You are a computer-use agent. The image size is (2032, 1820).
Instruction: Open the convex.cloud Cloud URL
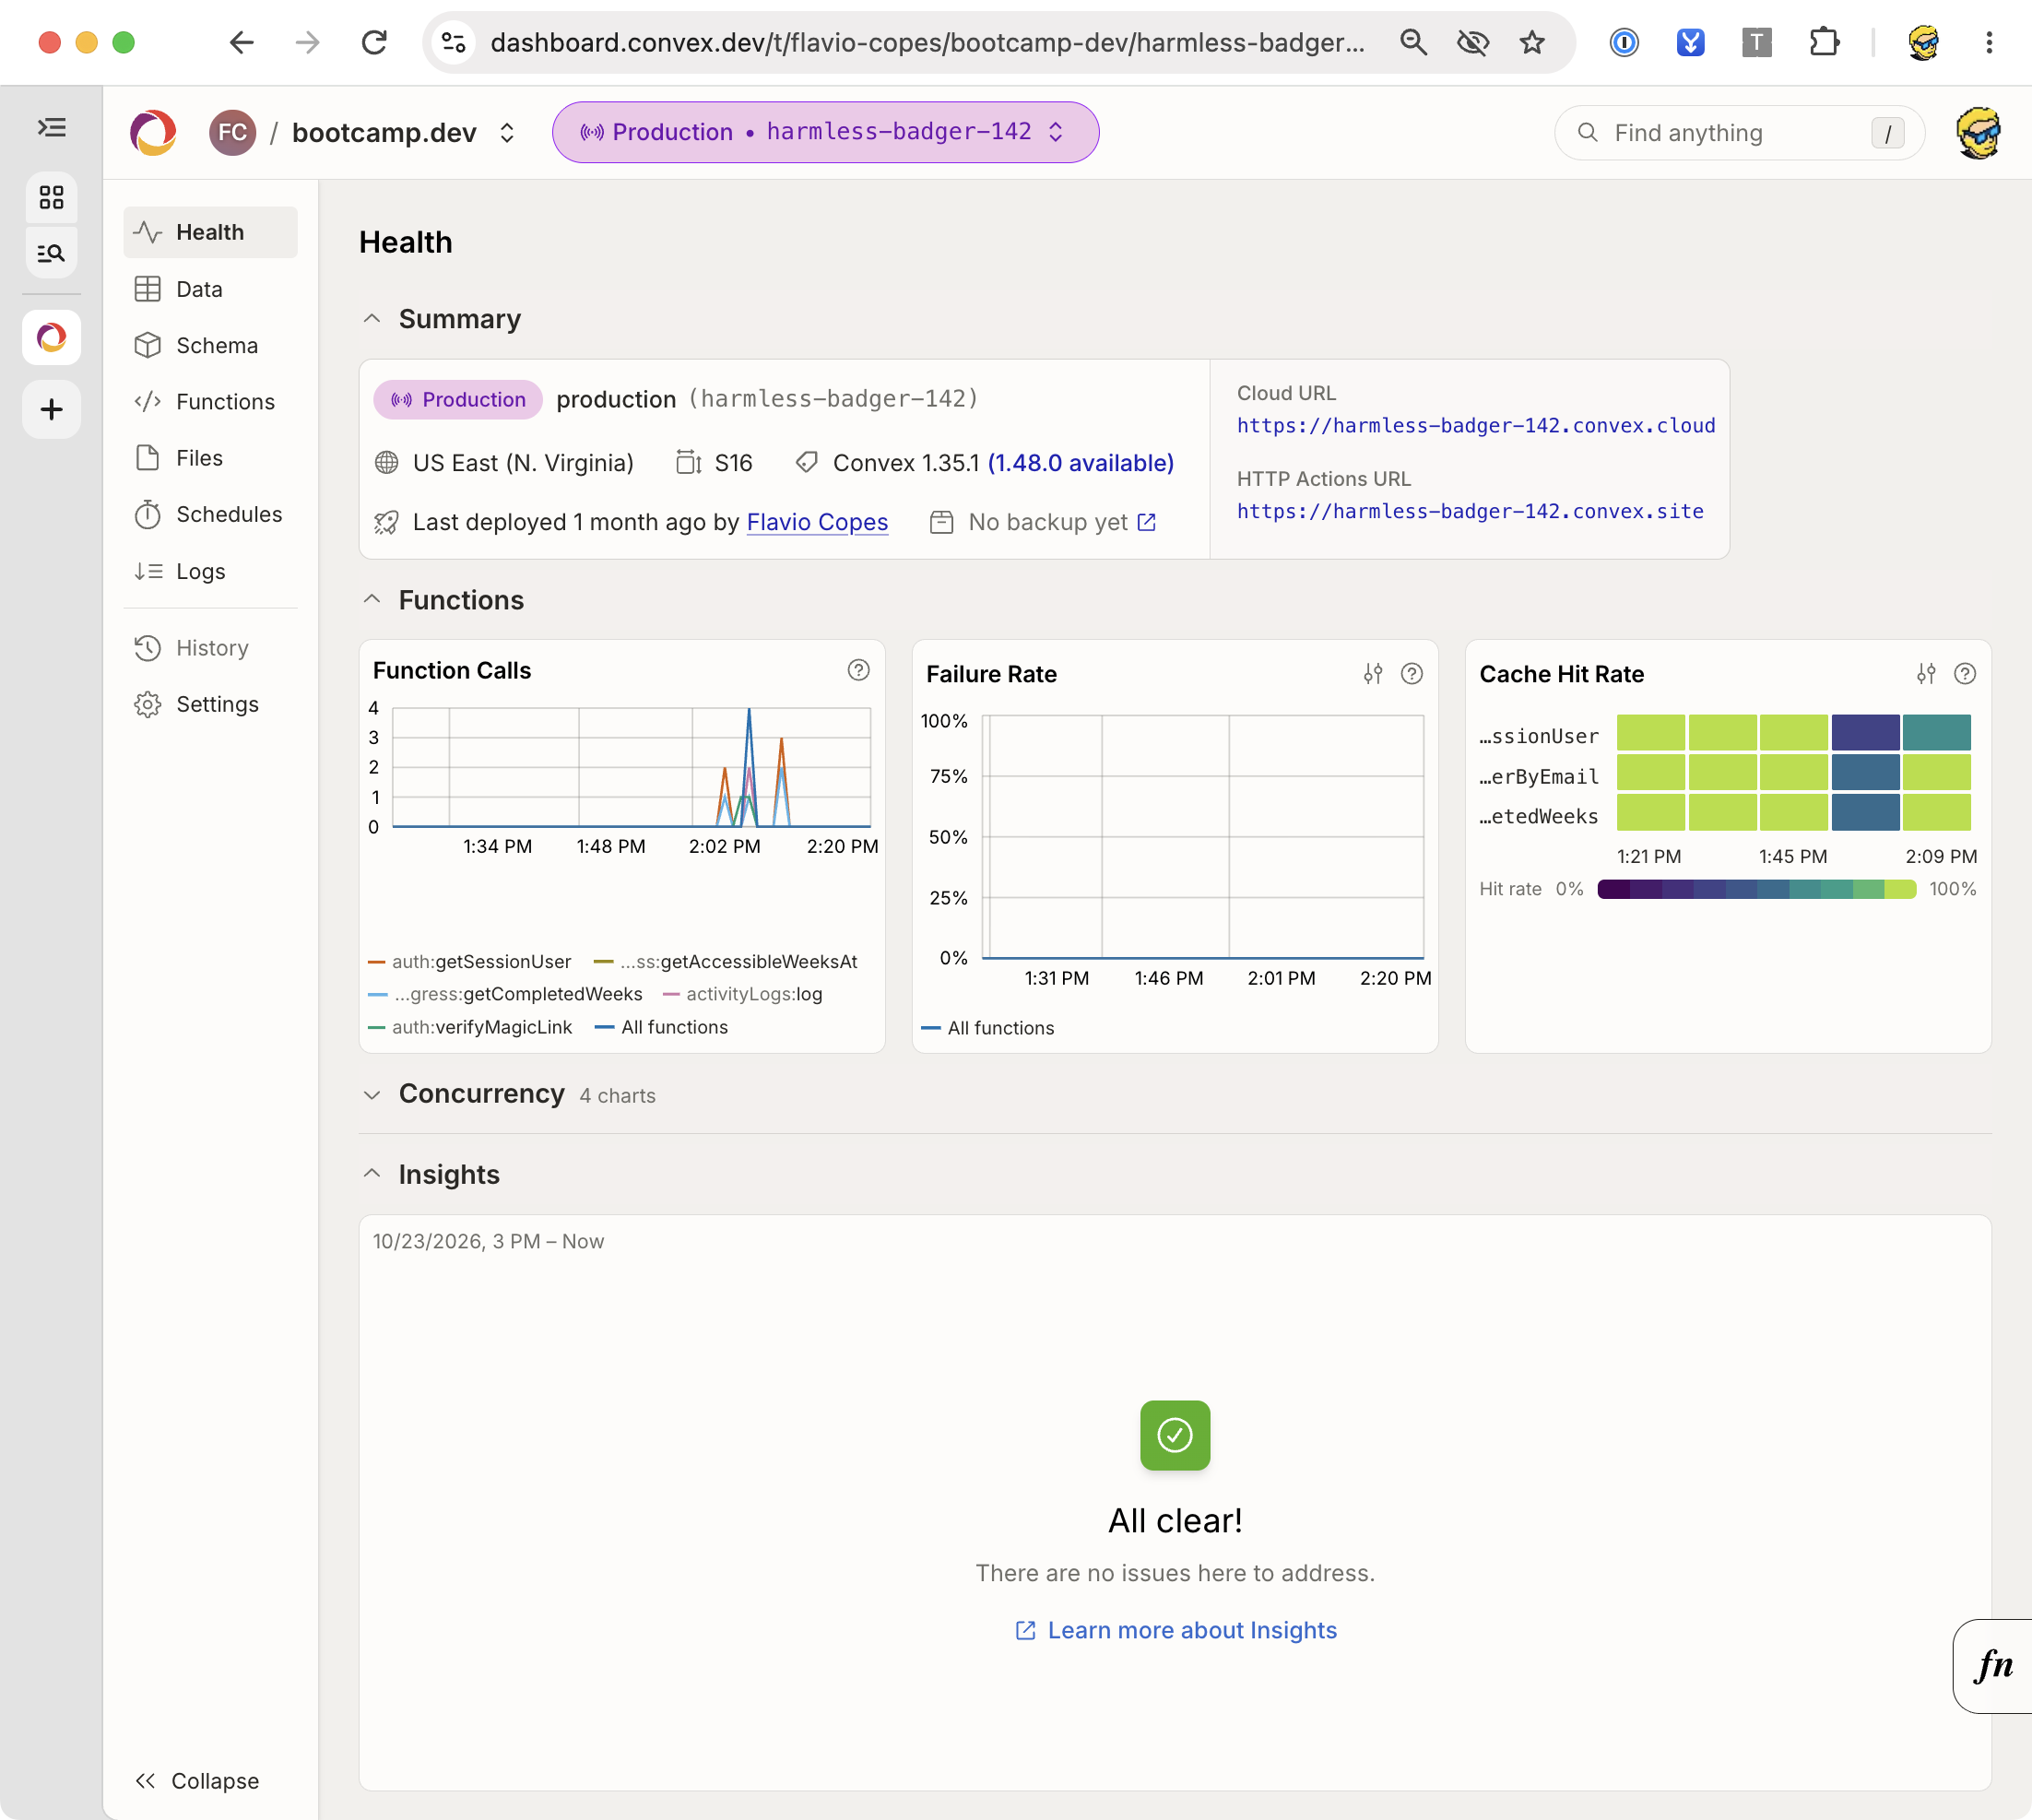pyautogui.click(x=1475, y=425)
